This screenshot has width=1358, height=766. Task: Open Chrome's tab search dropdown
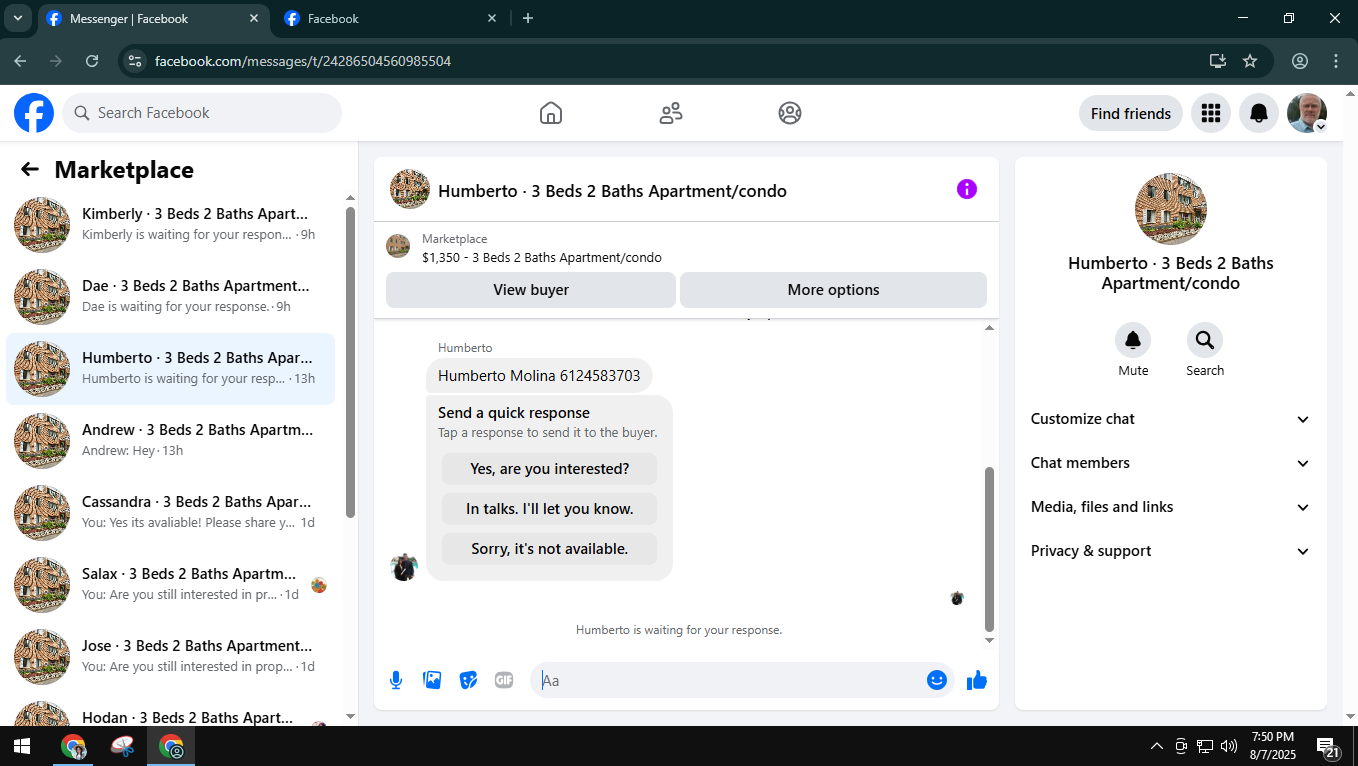[x=17, y=18]
